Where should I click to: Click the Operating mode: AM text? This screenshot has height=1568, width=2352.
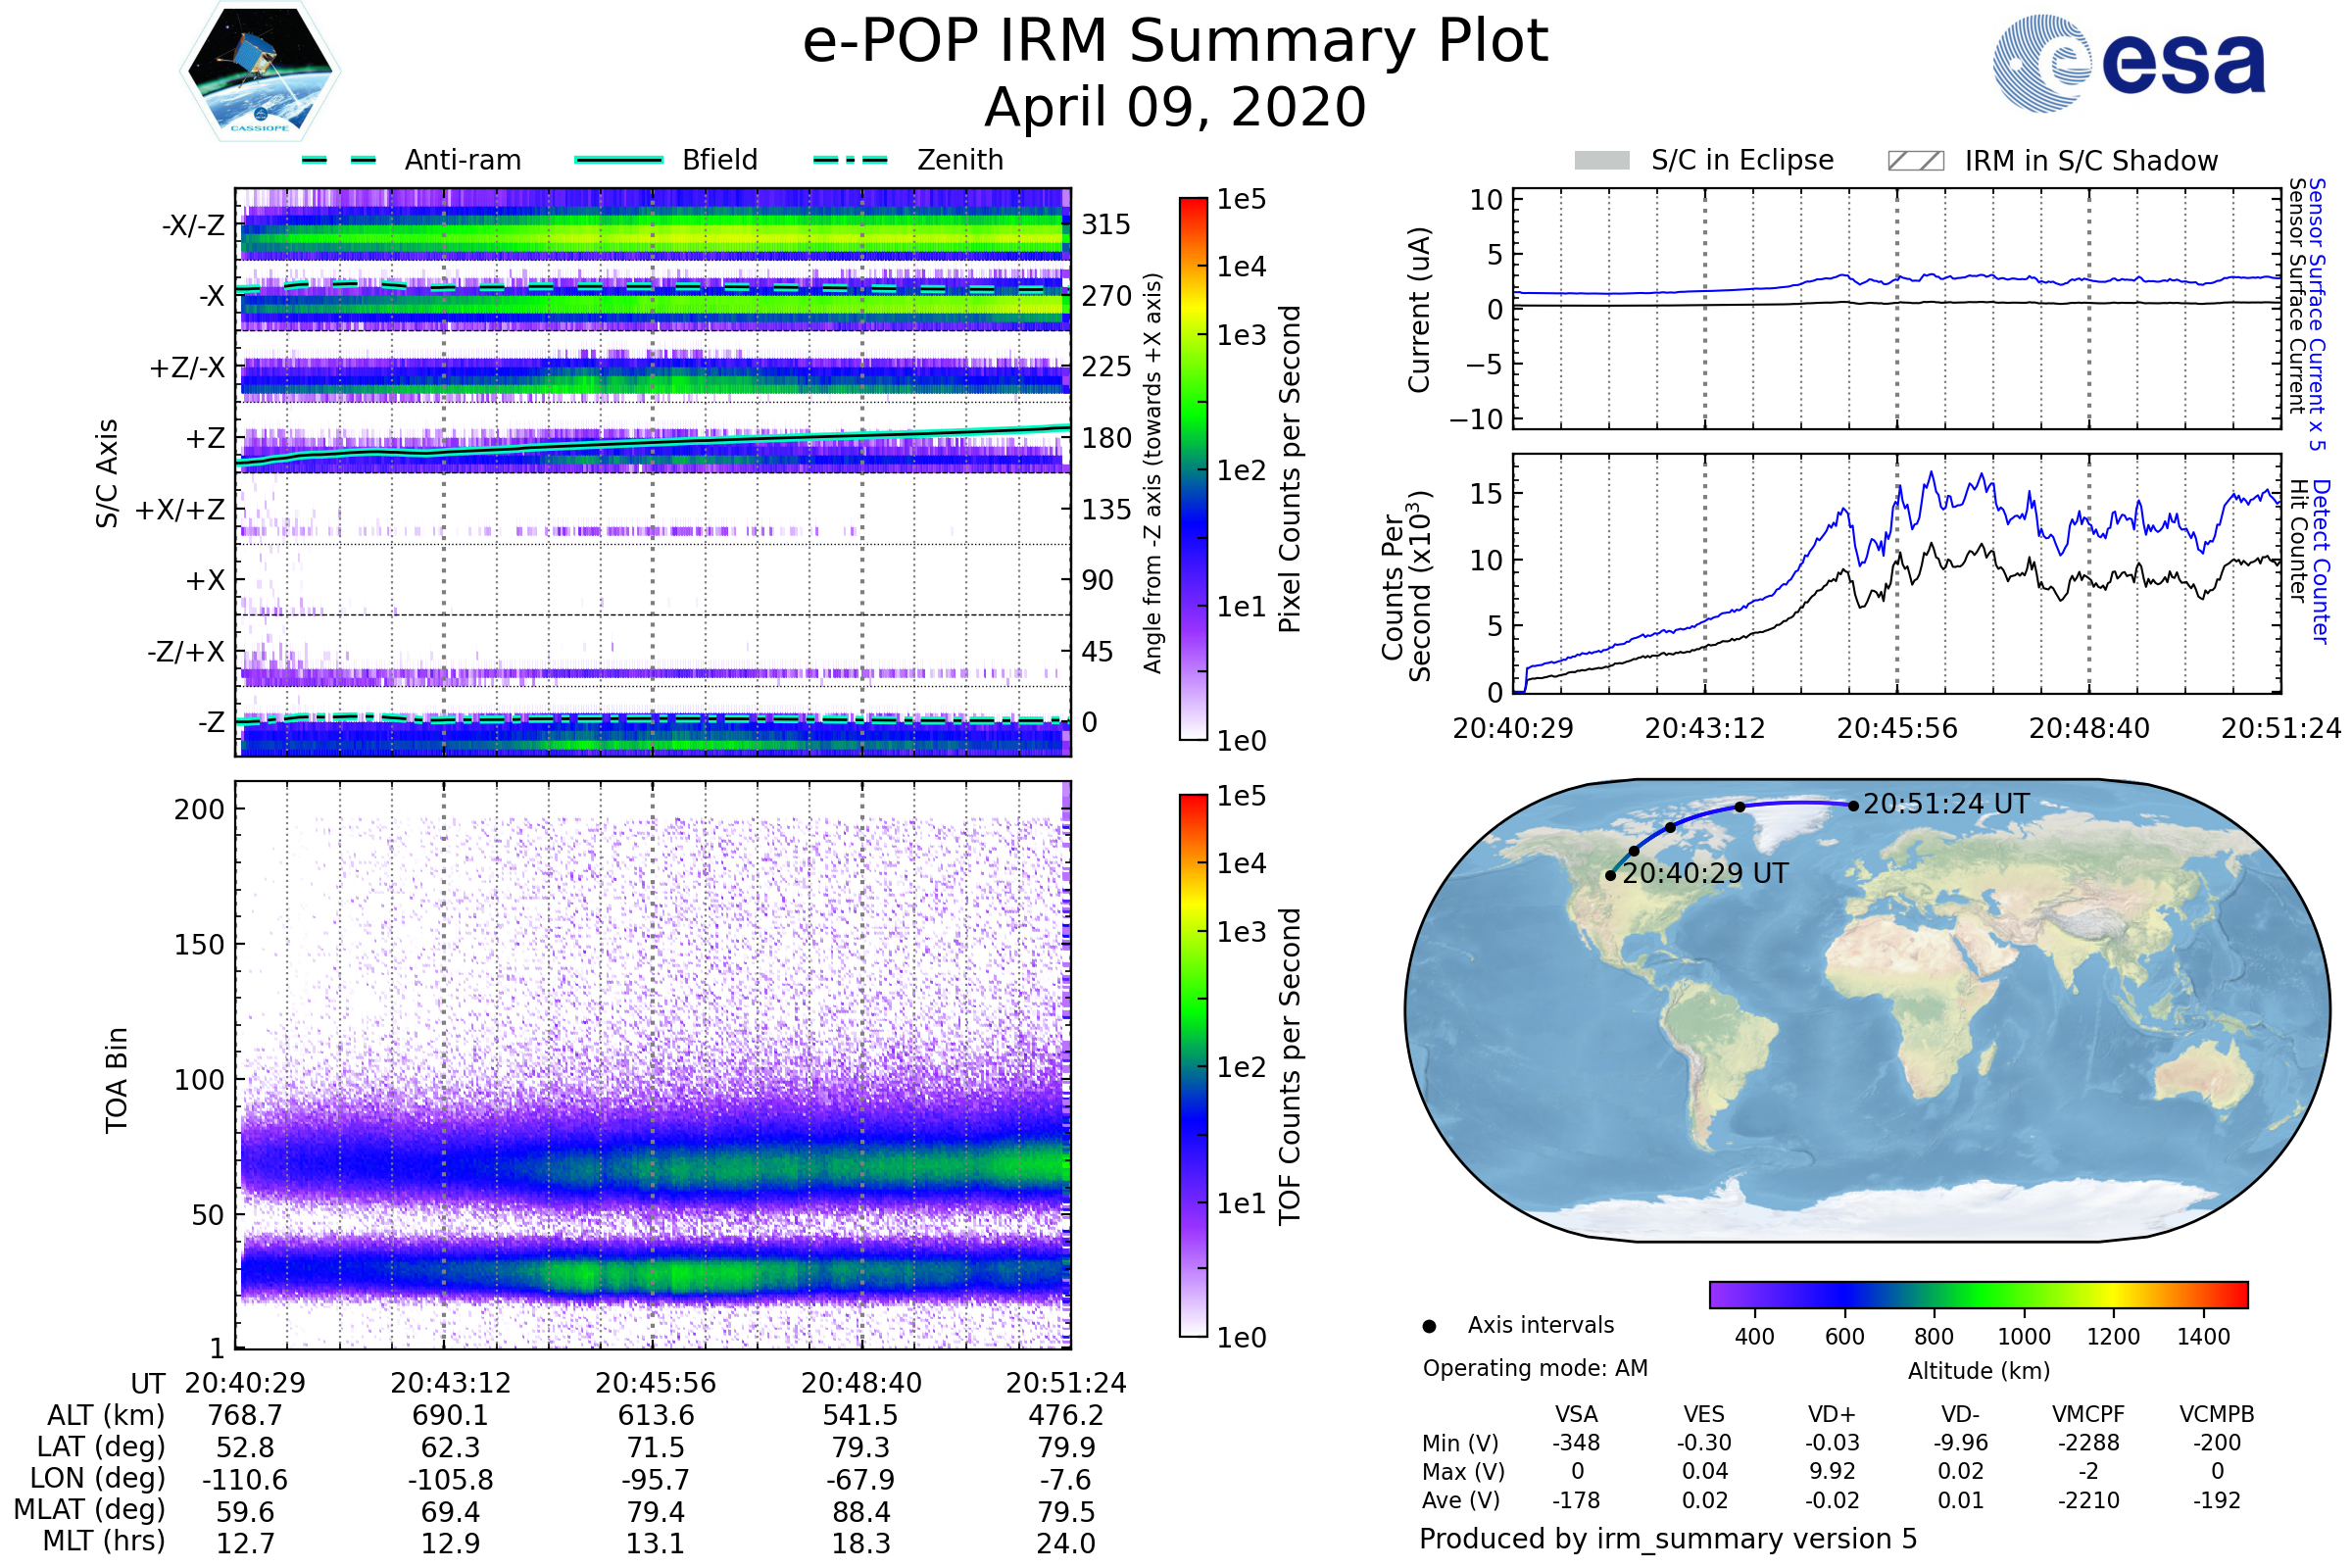click(1535, 1368)
